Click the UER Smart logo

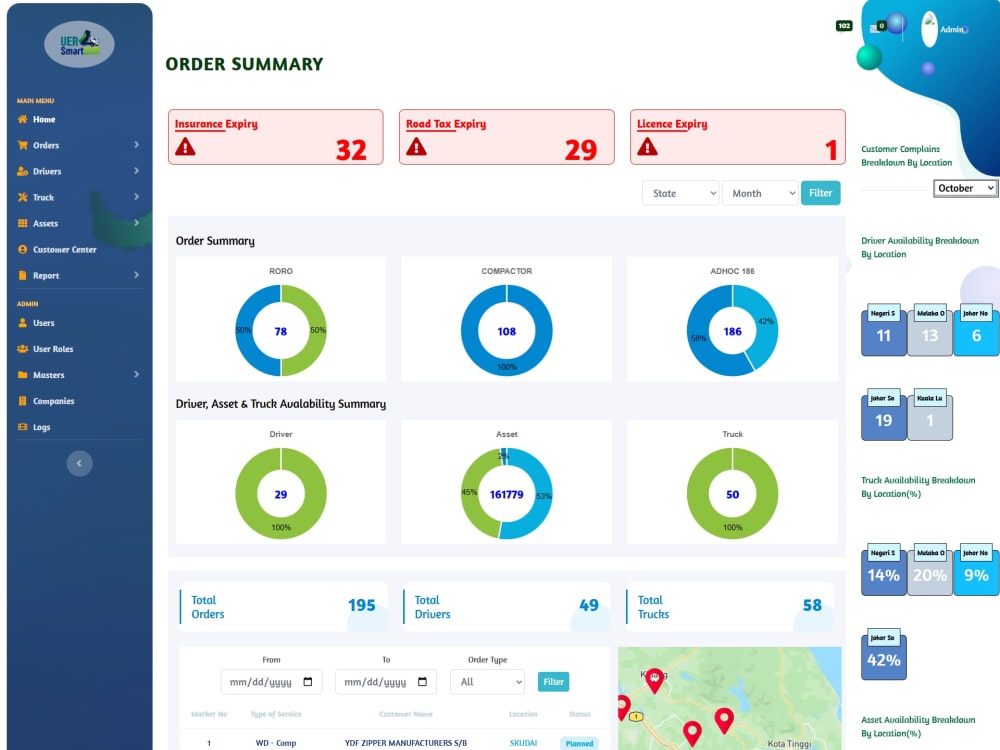[x=79, y=44]
